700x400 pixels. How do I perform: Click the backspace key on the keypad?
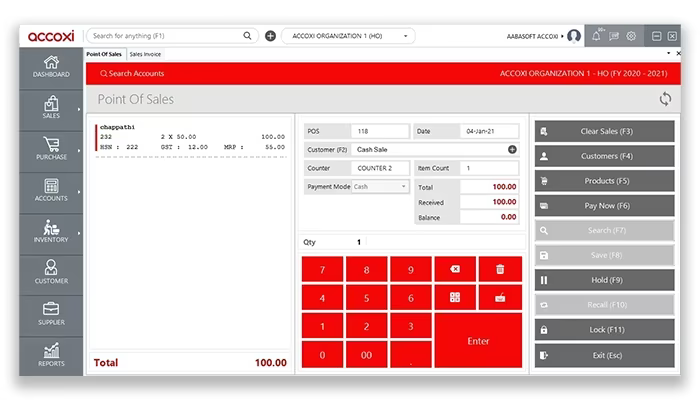point(455,269)
